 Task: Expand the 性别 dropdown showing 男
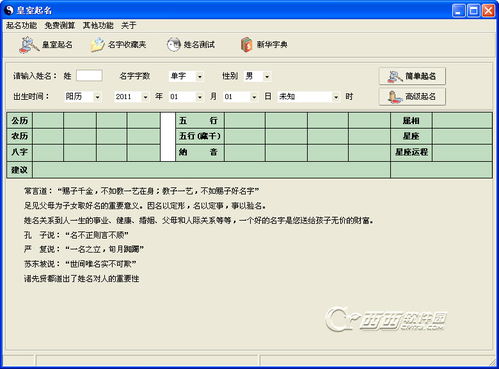[x=267, y=77]
